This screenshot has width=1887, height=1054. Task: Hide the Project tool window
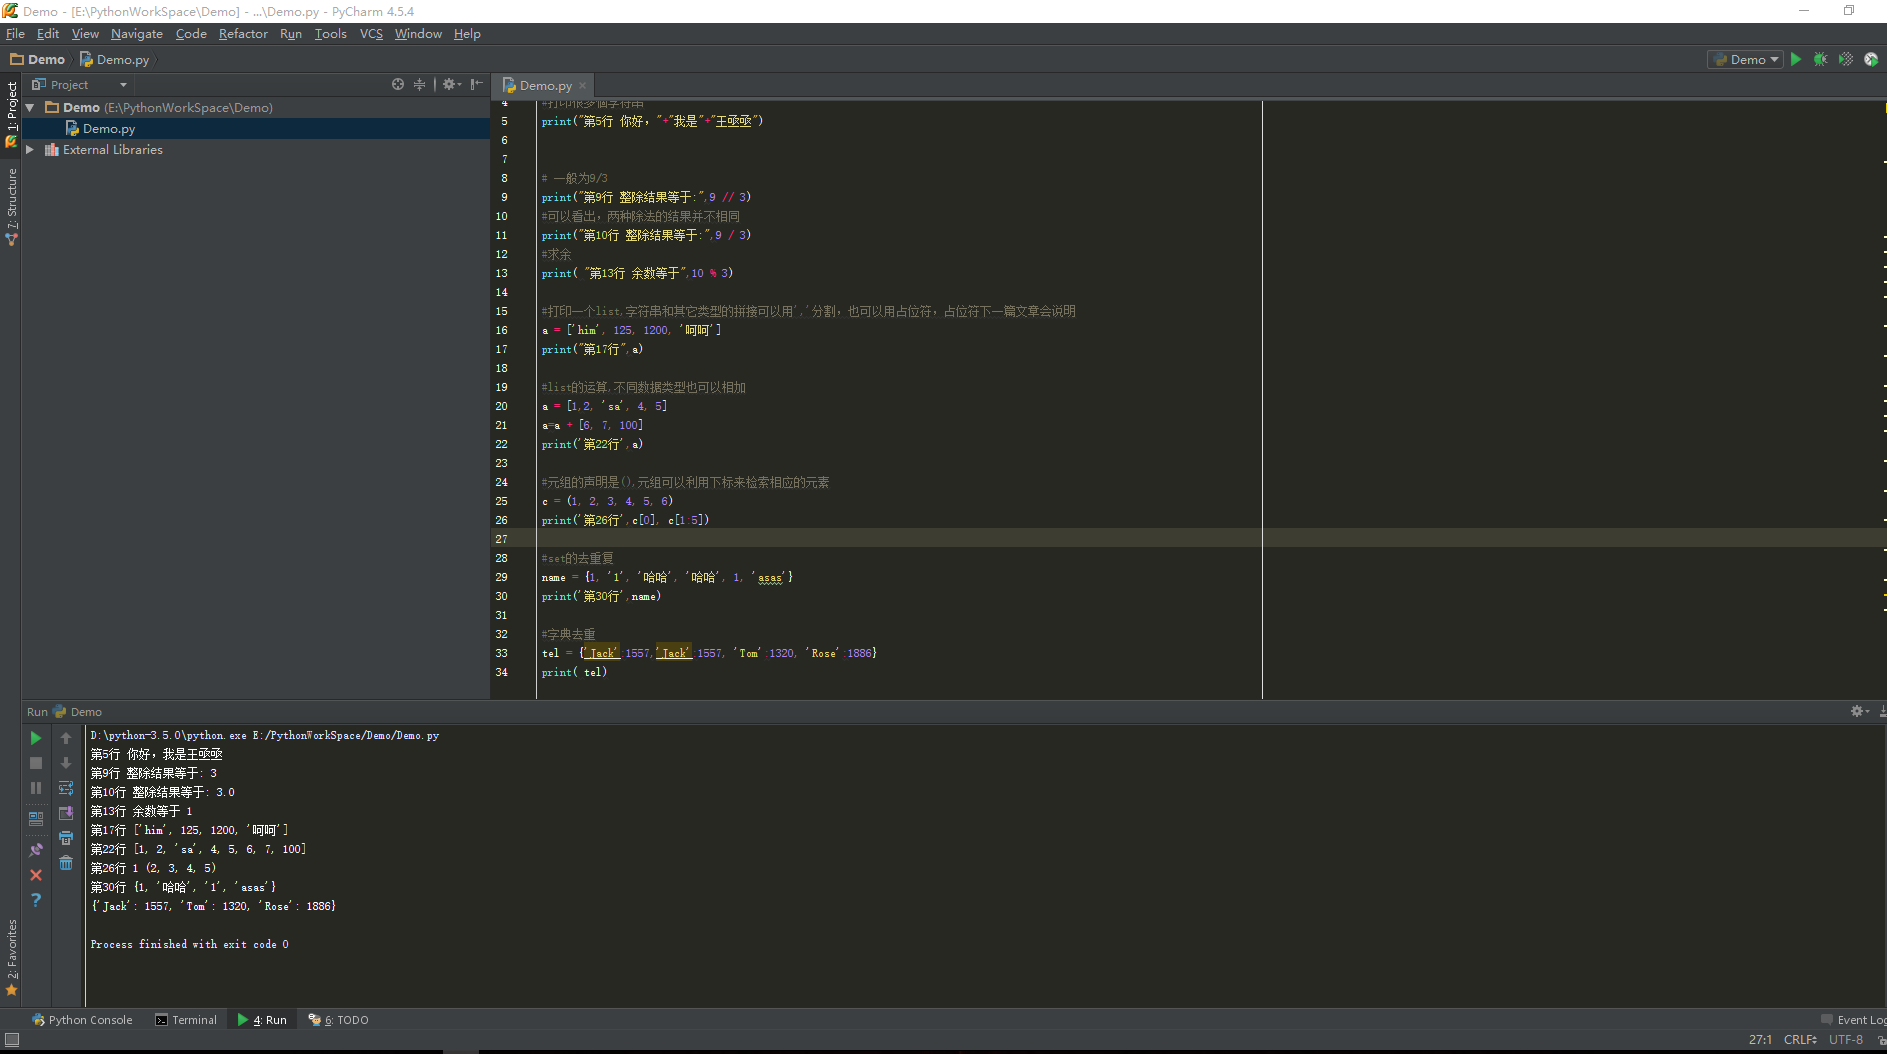(x=477, y=85)
